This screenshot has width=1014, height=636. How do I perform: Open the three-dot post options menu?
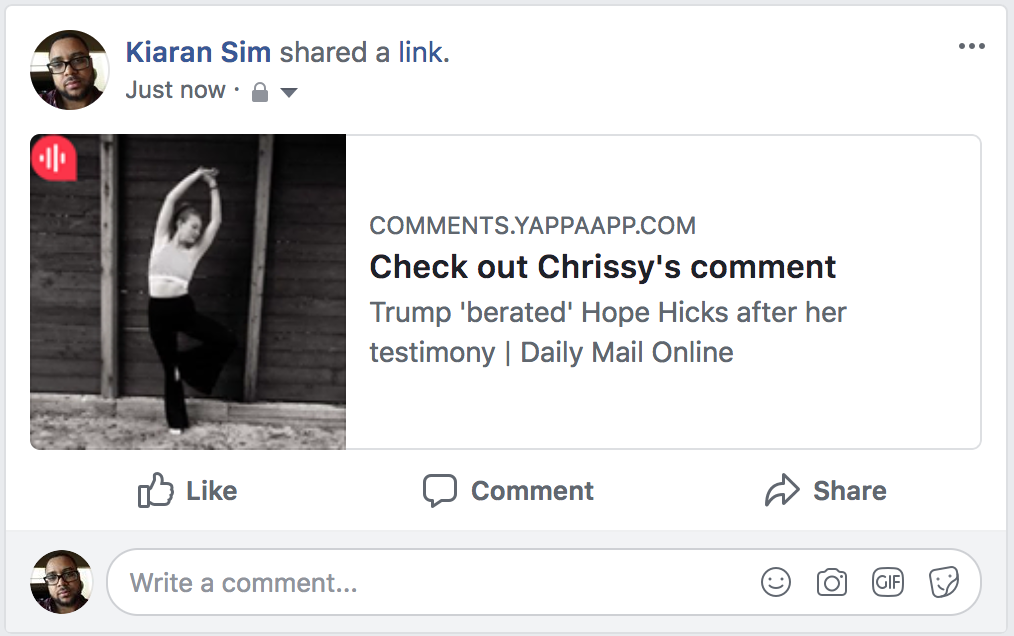coord(971,47)
